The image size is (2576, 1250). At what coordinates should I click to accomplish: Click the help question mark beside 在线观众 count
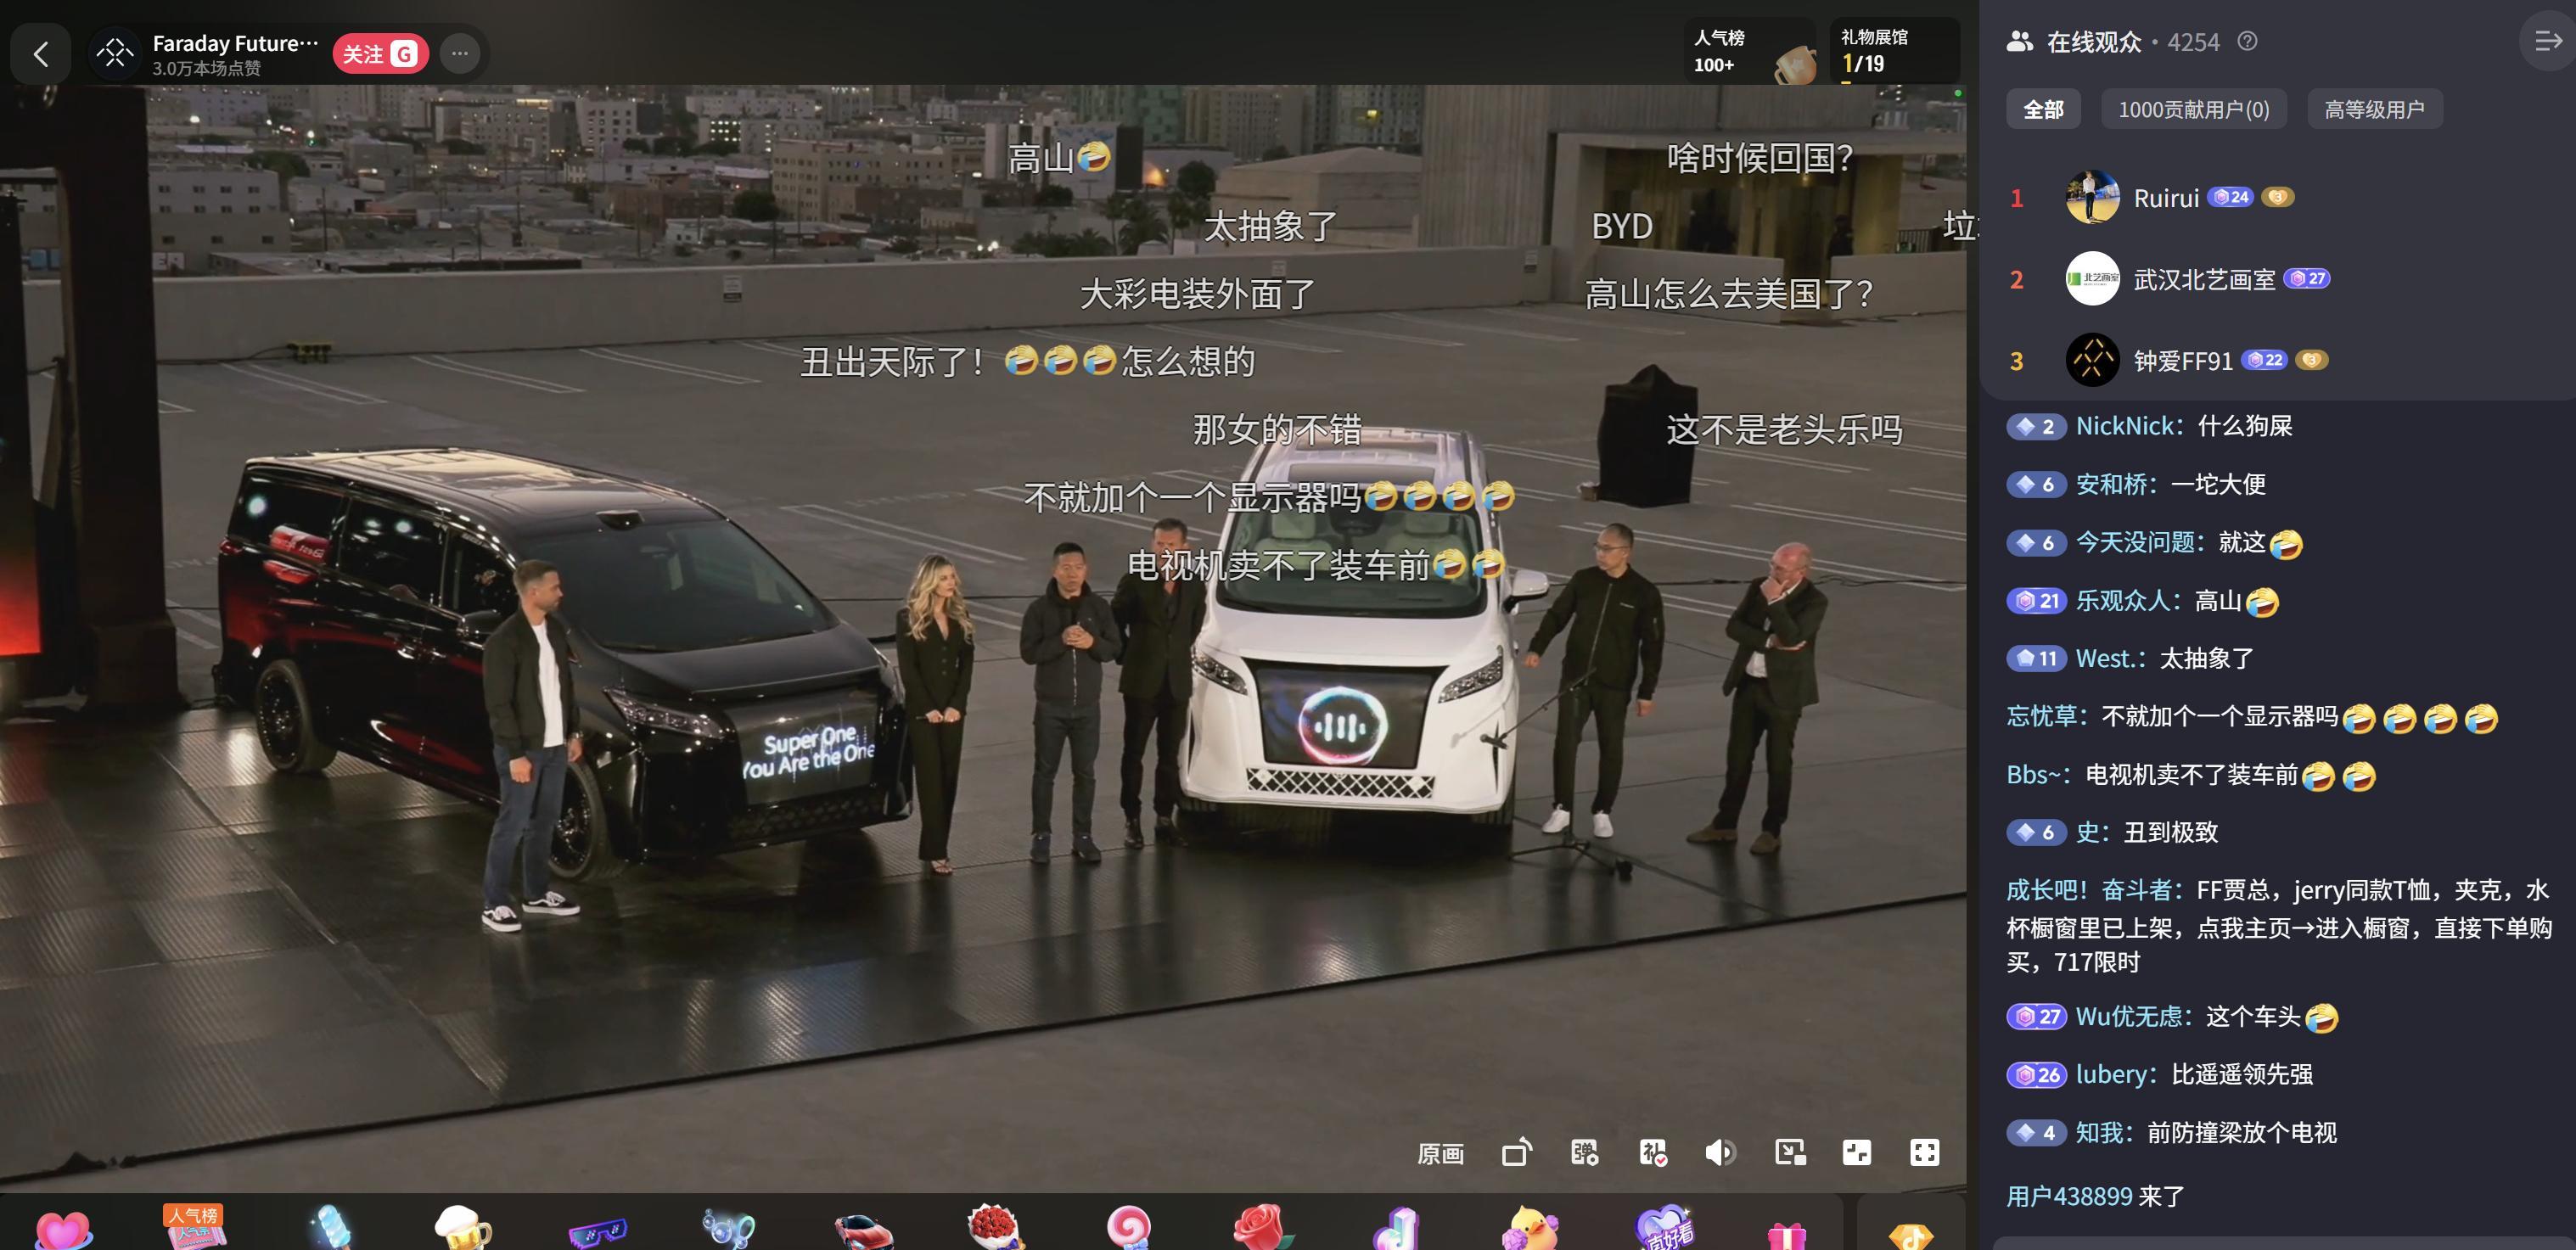[2247, 42]
